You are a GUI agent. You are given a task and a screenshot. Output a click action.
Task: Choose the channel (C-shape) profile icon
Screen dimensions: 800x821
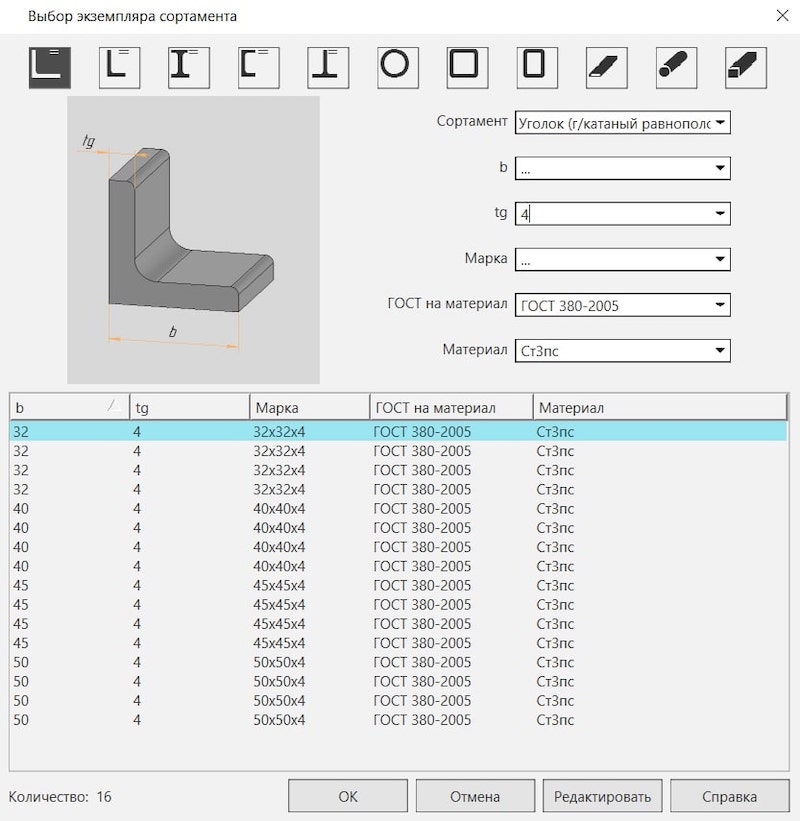click(x=259, y=68)
